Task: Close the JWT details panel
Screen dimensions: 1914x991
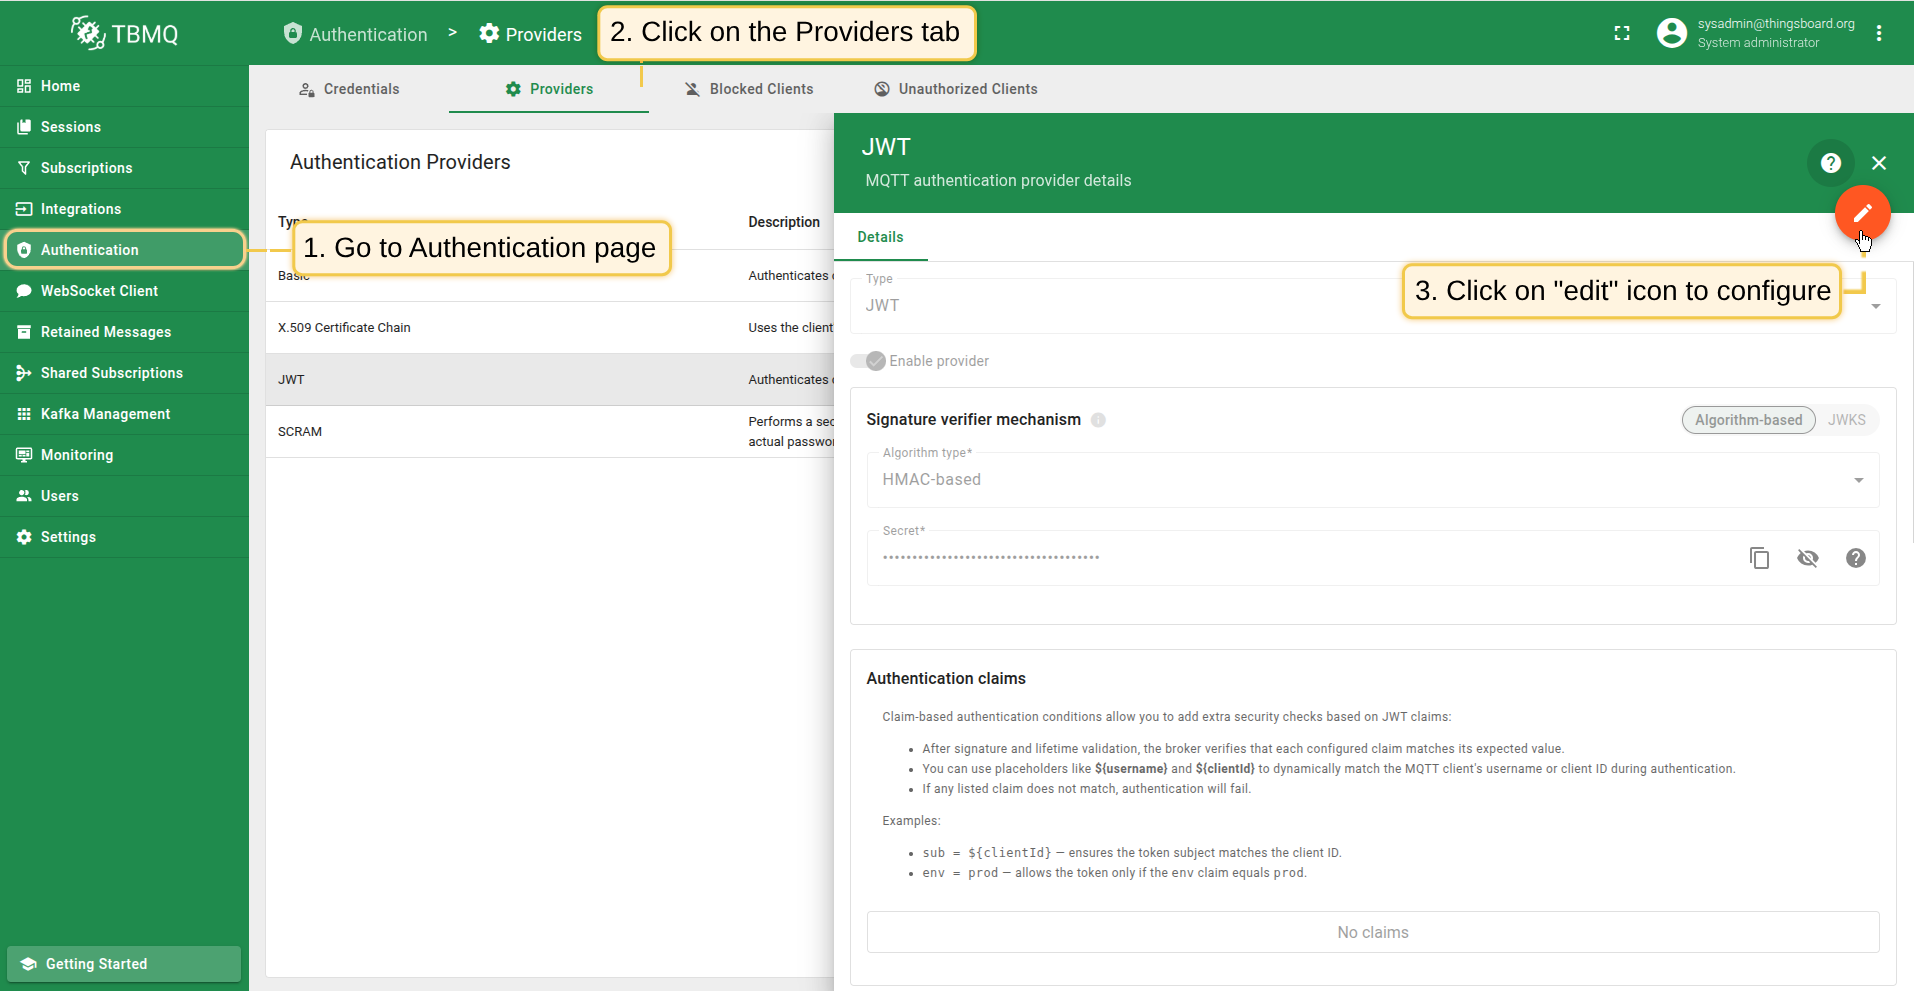Action: coord(1879,163)
